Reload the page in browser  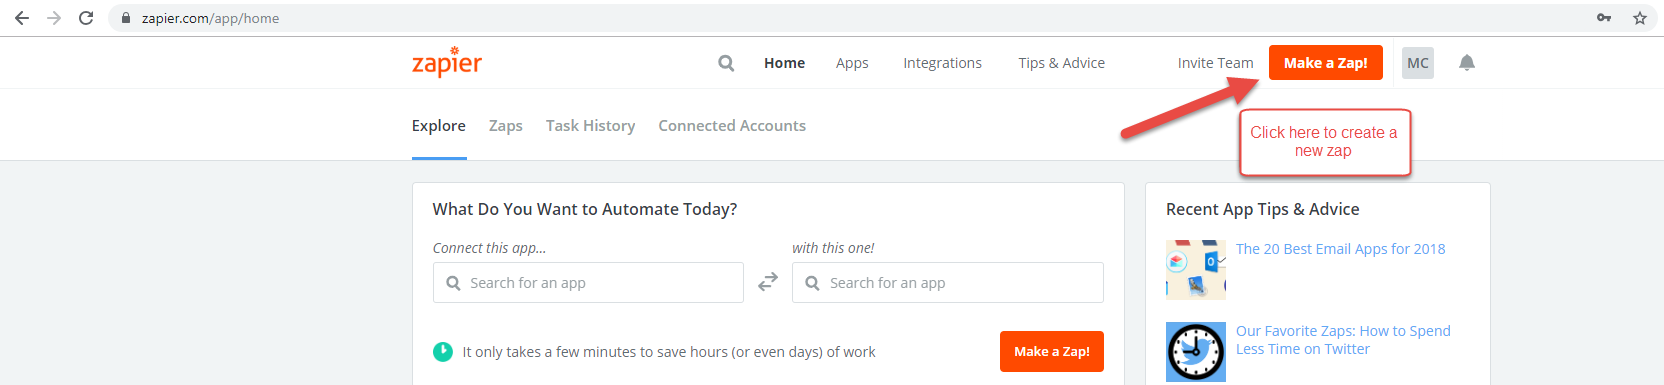tap(86, 18)
